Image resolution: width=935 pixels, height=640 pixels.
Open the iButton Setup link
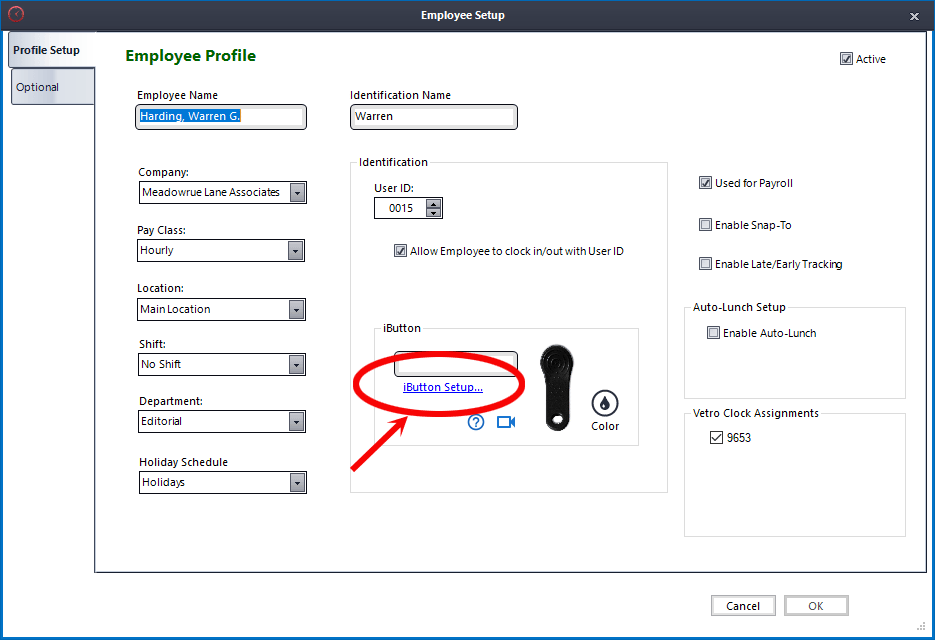click(x=443, y=387)
